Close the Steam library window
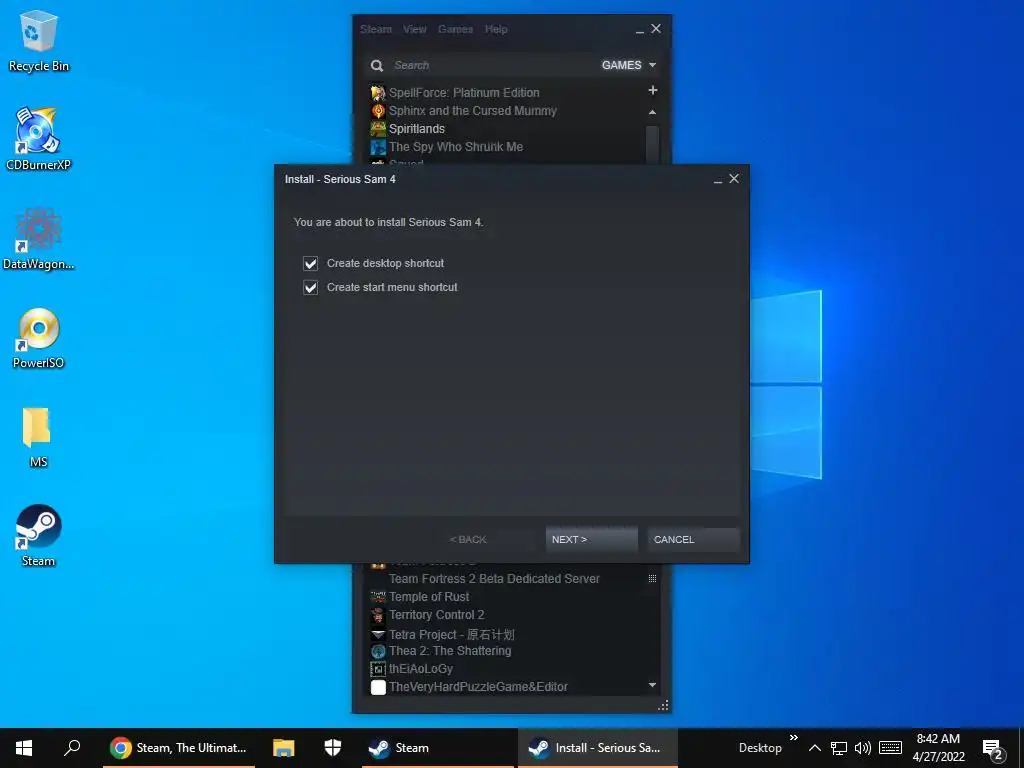1024x768 pixels. click(656, 29)
